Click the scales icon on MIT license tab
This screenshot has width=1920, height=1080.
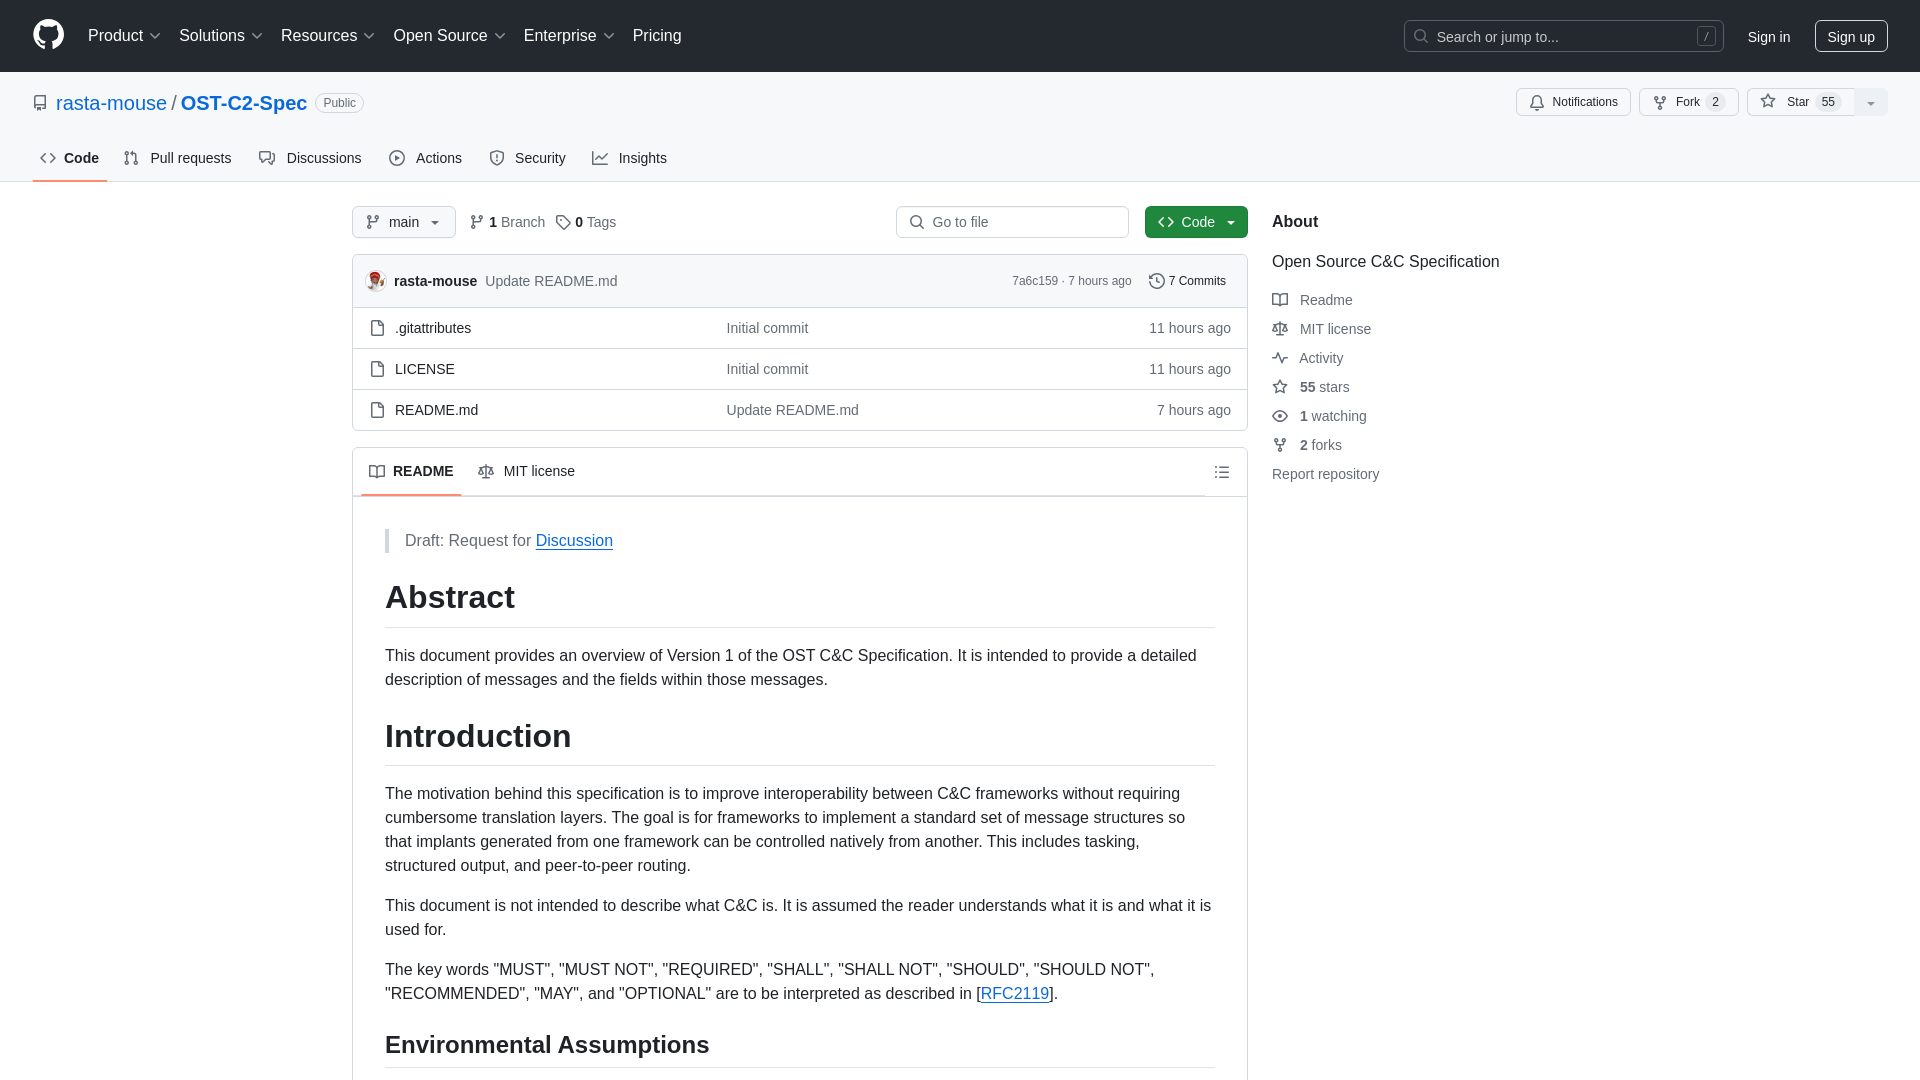tap(486, 471)
